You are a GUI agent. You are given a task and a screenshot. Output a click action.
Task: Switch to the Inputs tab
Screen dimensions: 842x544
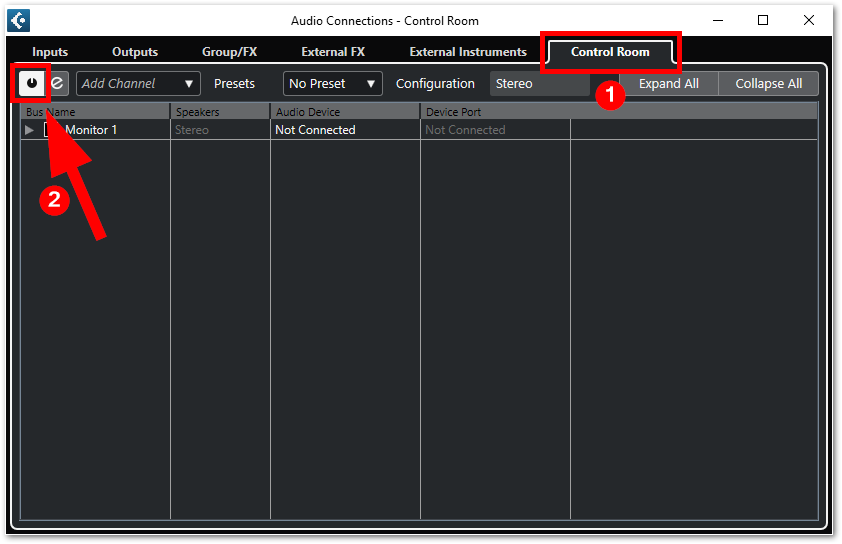pos(50,52)
